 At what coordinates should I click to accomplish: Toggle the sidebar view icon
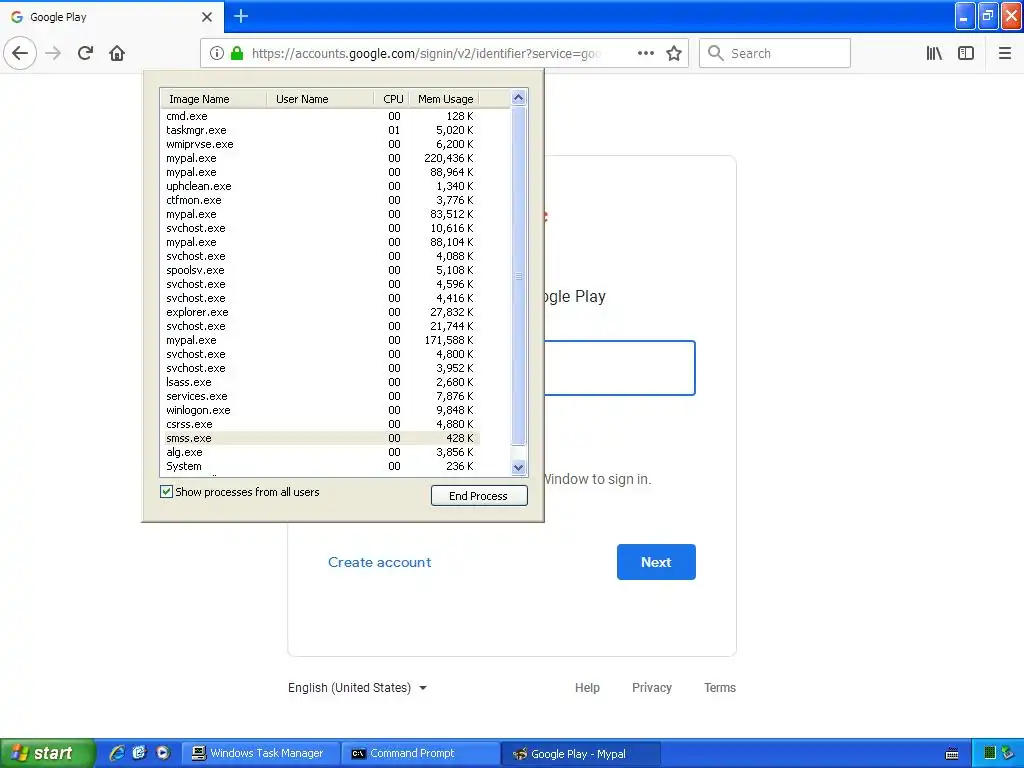pos(966,54)
